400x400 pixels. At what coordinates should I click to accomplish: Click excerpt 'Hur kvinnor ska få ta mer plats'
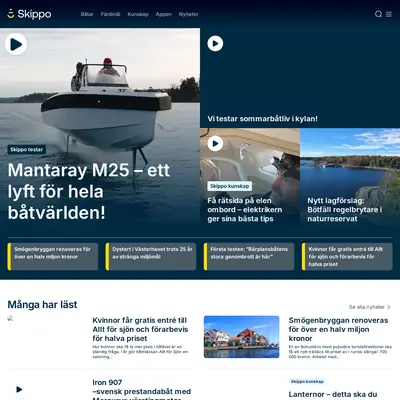[x=140, y=352]
